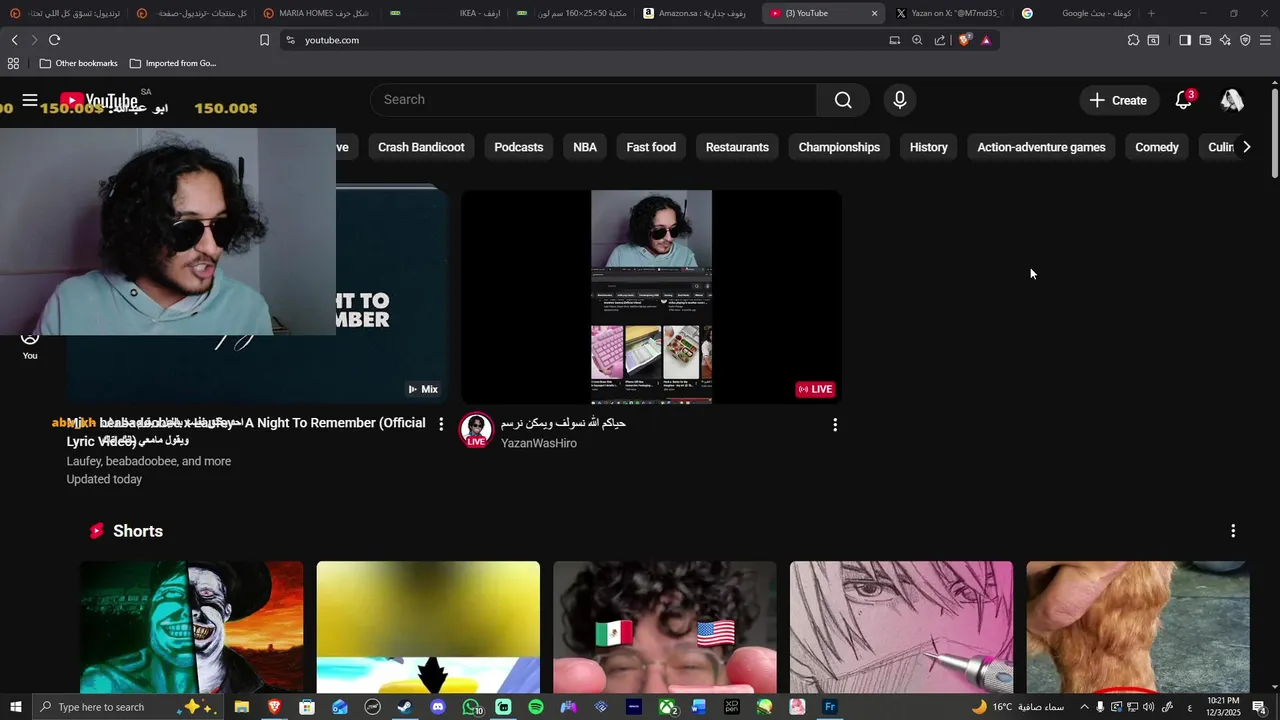Click the YouTube search magnifier button
Viewport: 1280px width, 720px height.
[x=843, y=100]
